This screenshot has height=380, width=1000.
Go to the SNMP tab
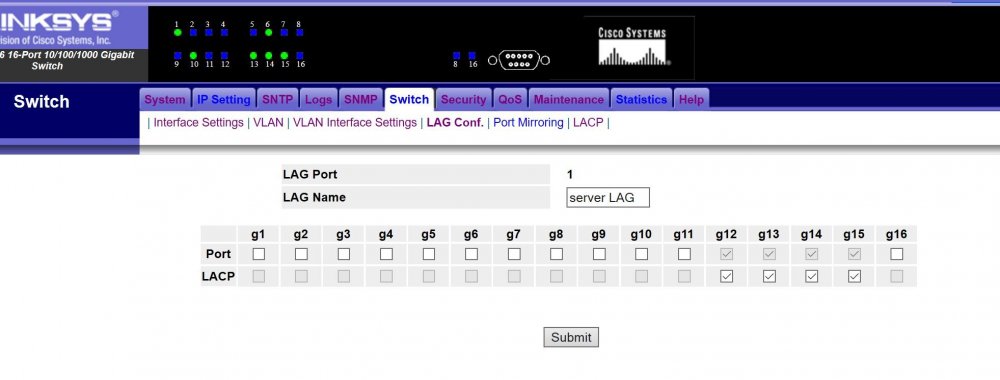360,99
